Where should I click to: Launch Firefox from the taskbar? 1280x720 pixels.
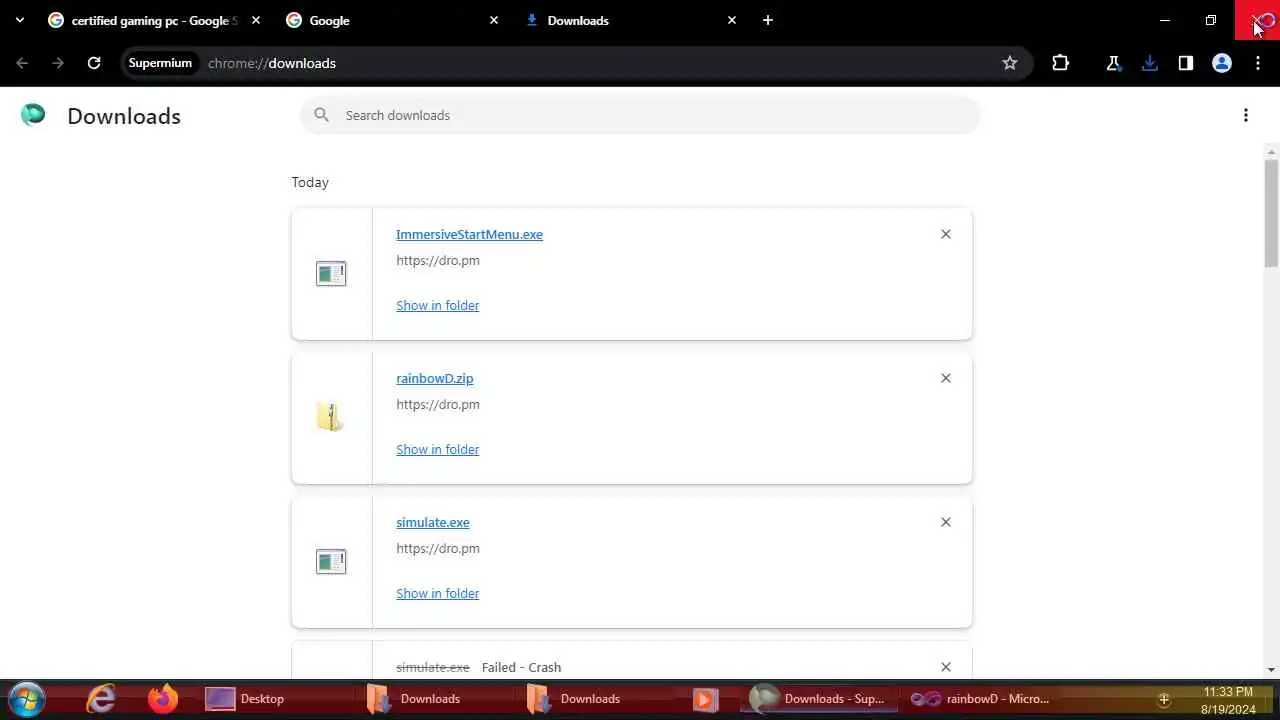[x=162, y=699]
